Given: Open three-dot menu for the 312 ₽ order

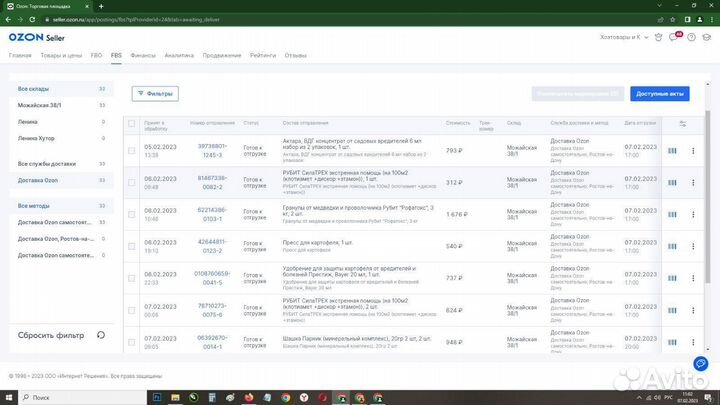Looking at the screenshot, I should click(693, 183).
